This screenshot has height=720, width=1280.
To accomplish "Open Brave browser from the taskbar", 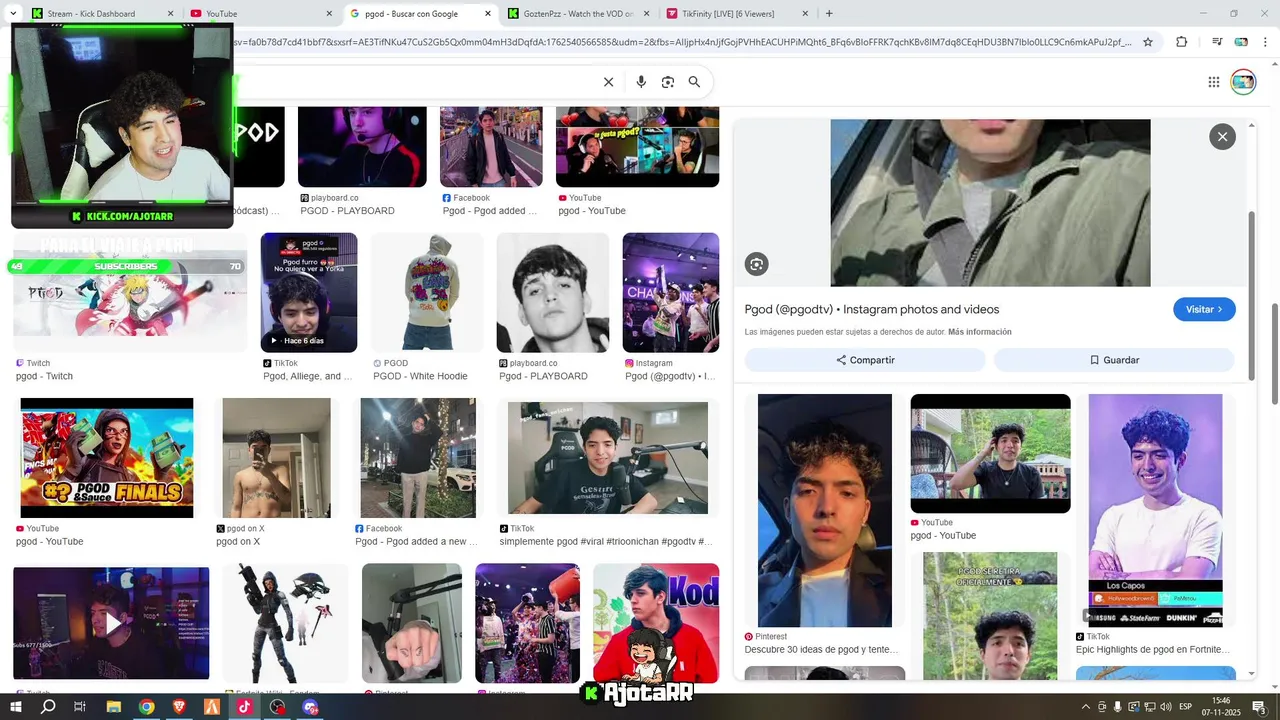I will (179, 706).
